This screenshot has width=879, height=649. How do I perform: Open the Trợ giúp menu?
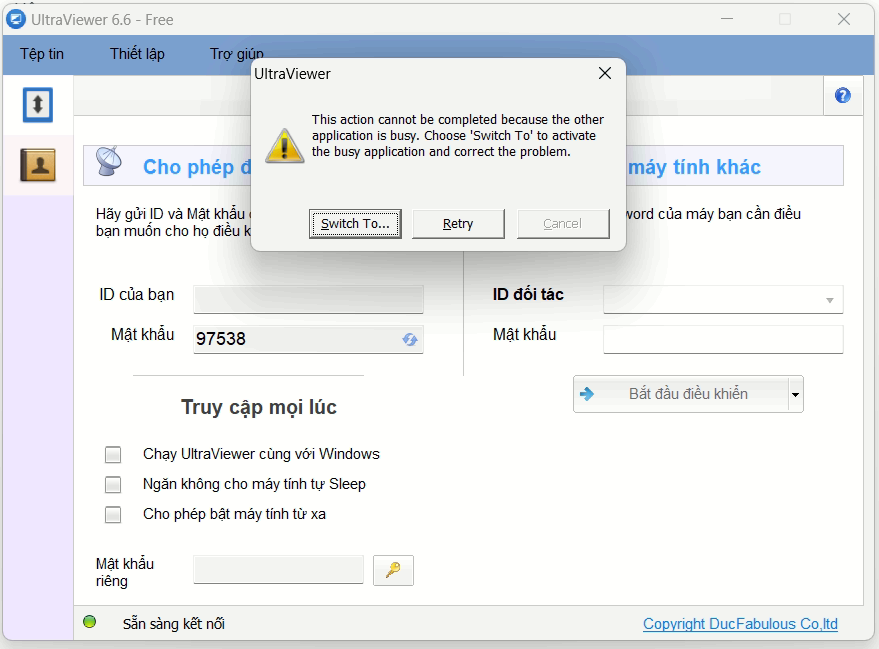pos(237,54)
